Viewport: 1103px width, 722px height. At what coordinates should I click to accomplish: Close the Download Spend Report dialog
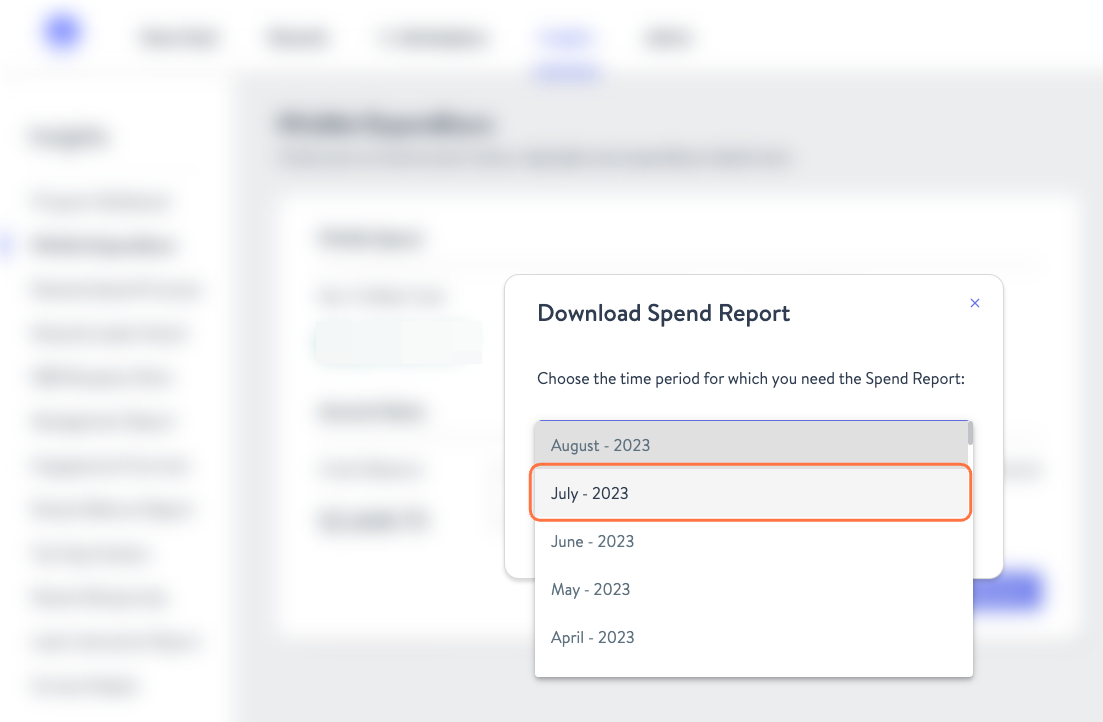click(x=974, y=303)
